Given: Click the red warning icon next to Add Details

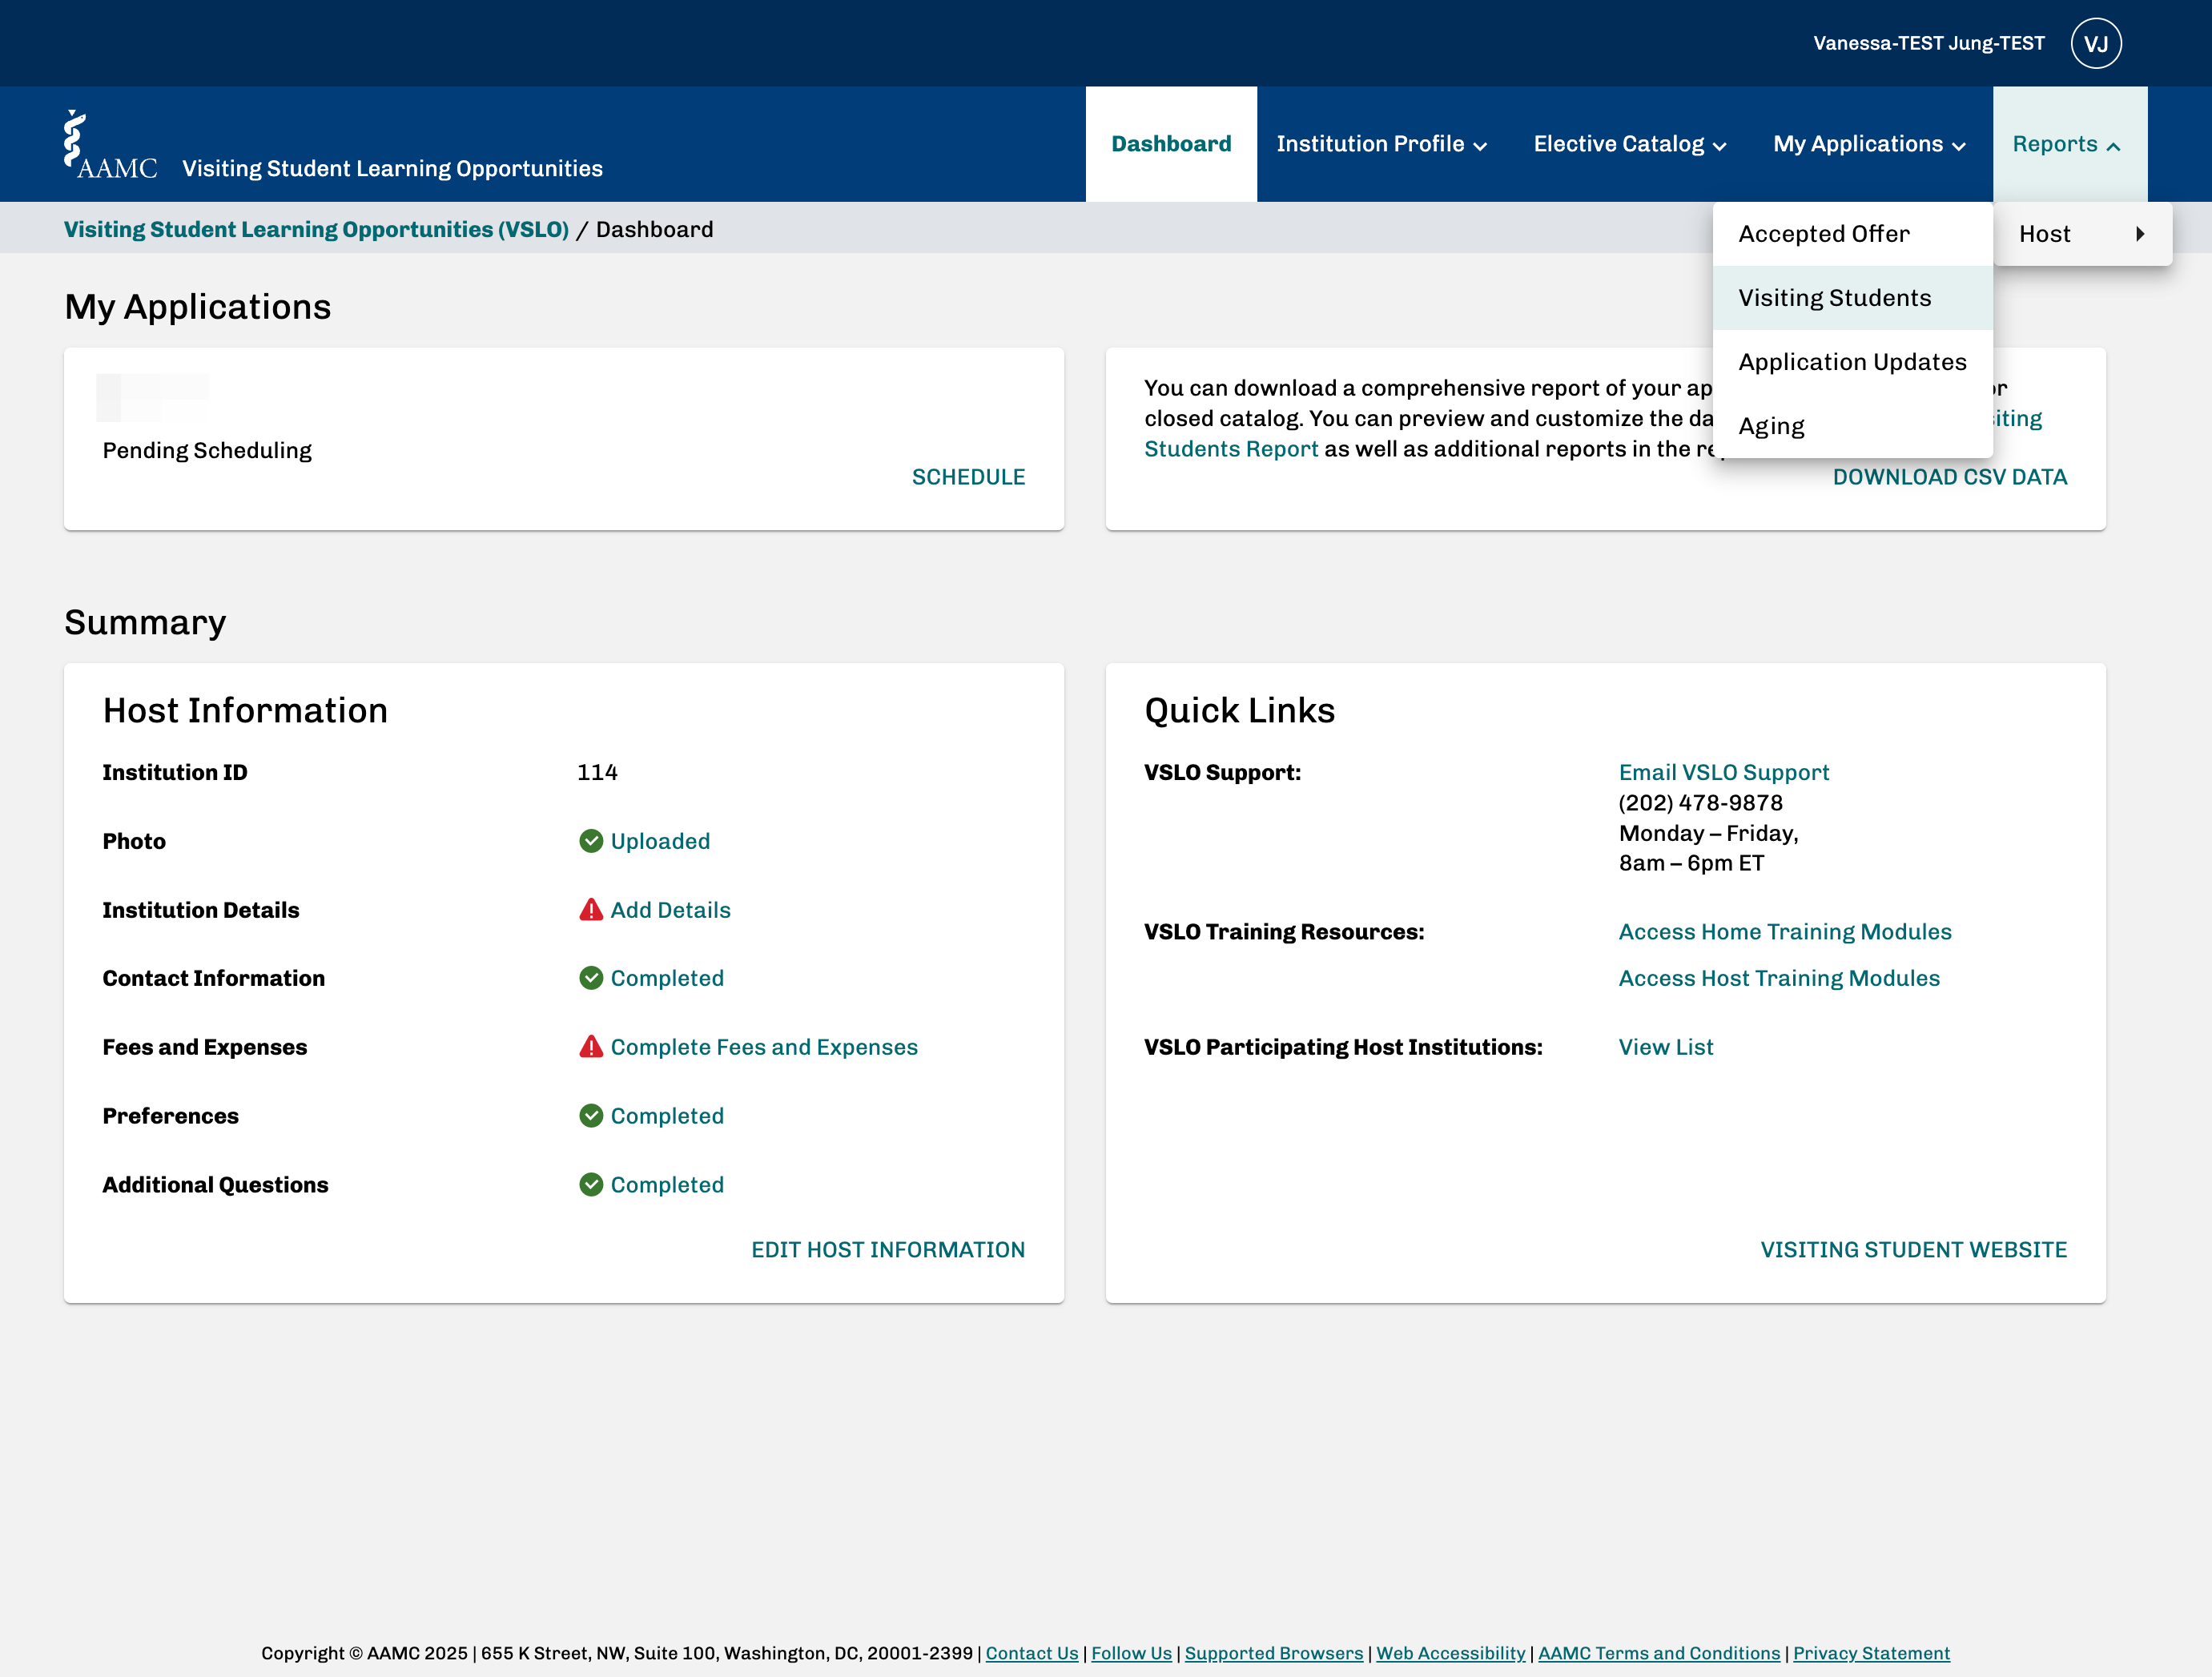Looking at the screenshot, I should pos(591,909).
